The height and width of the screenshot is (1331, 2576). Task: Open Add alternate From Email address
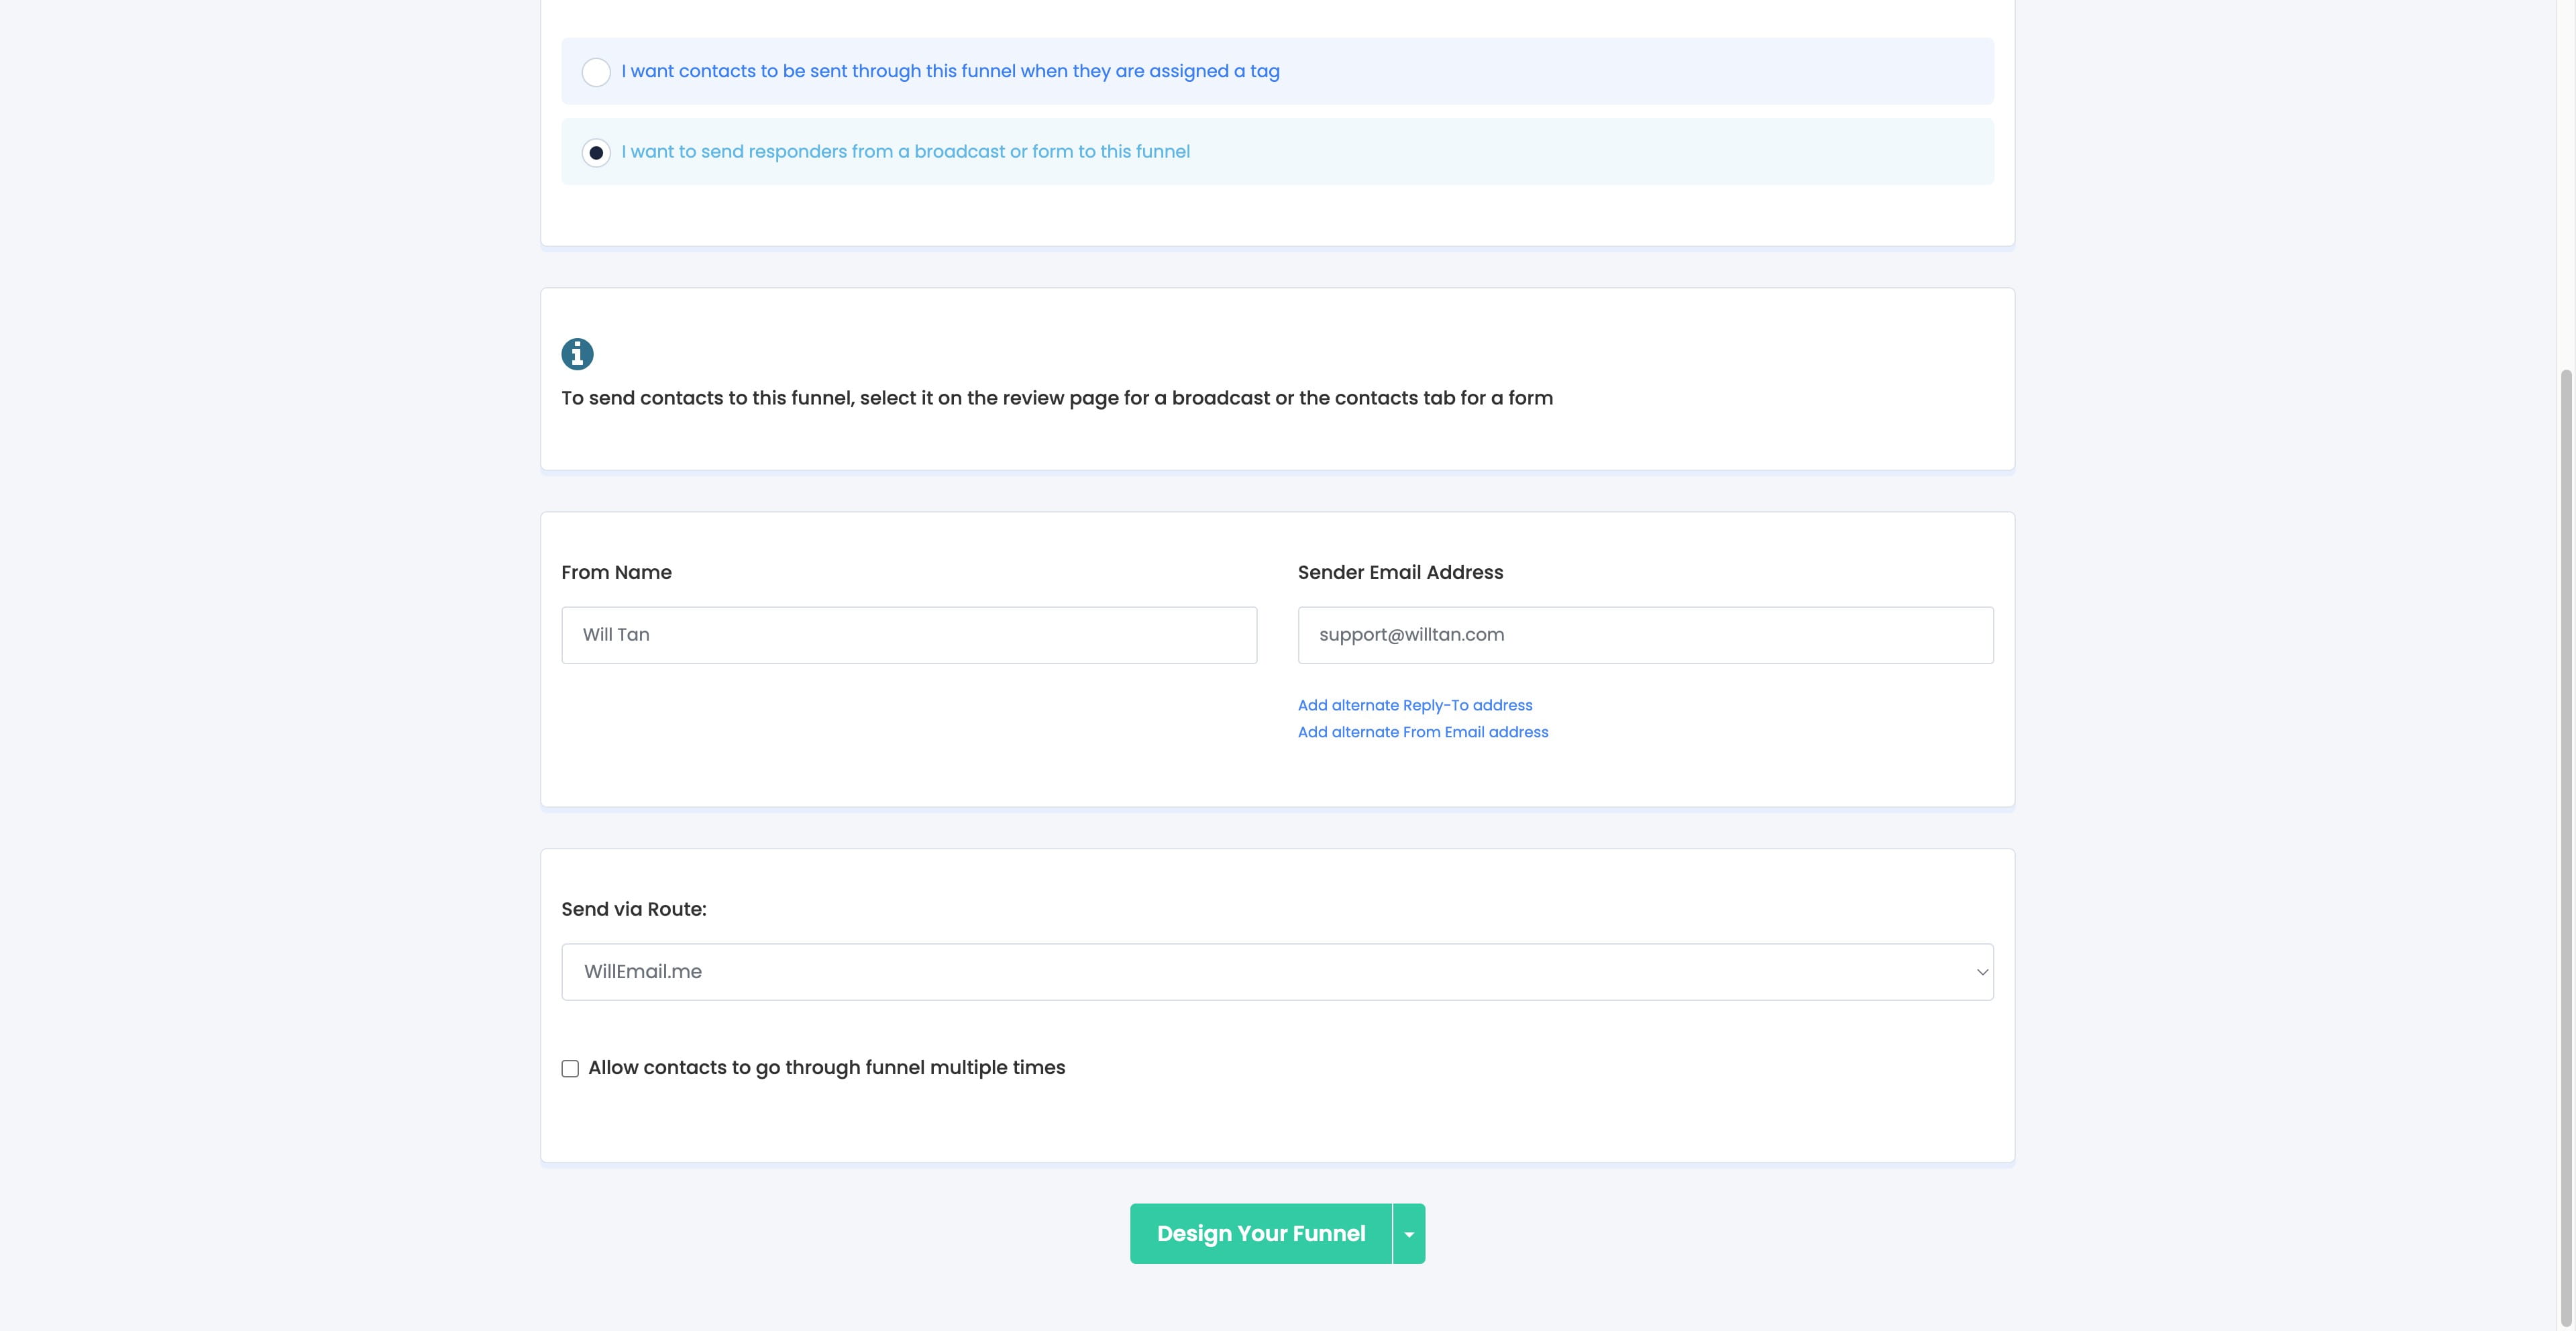(1423, 731)
